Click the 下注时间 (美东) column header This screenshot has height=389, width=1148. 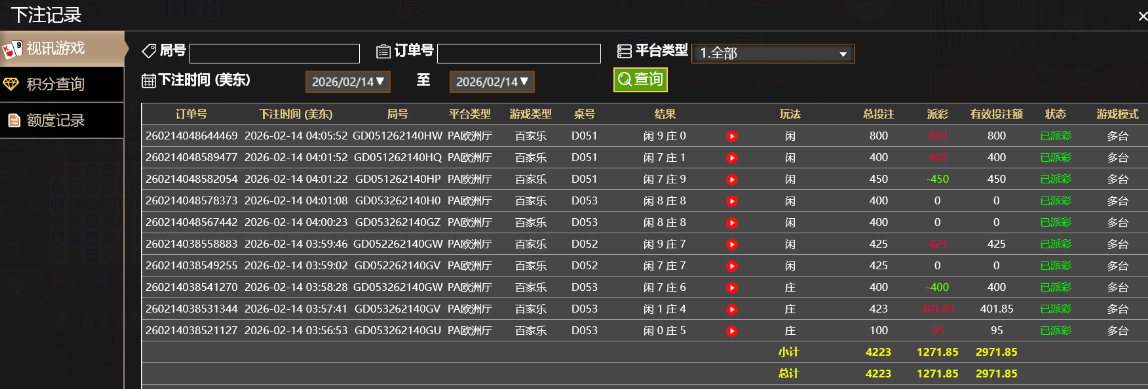[x=296, y=114]
